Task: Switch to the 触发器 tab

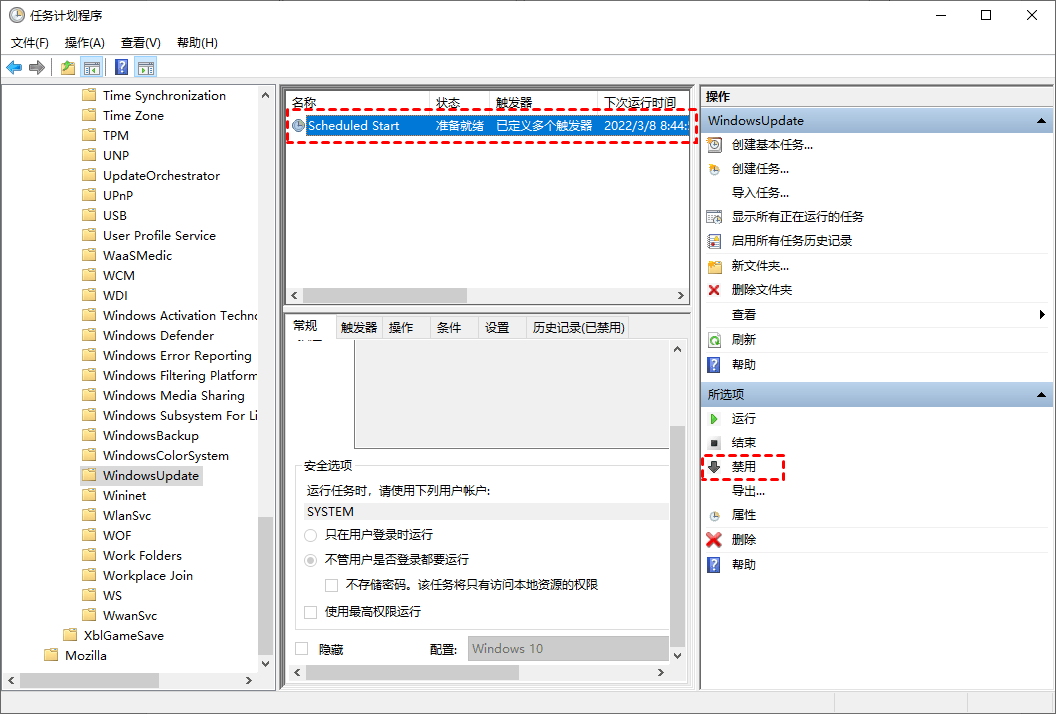Action: tap(359, 327)
